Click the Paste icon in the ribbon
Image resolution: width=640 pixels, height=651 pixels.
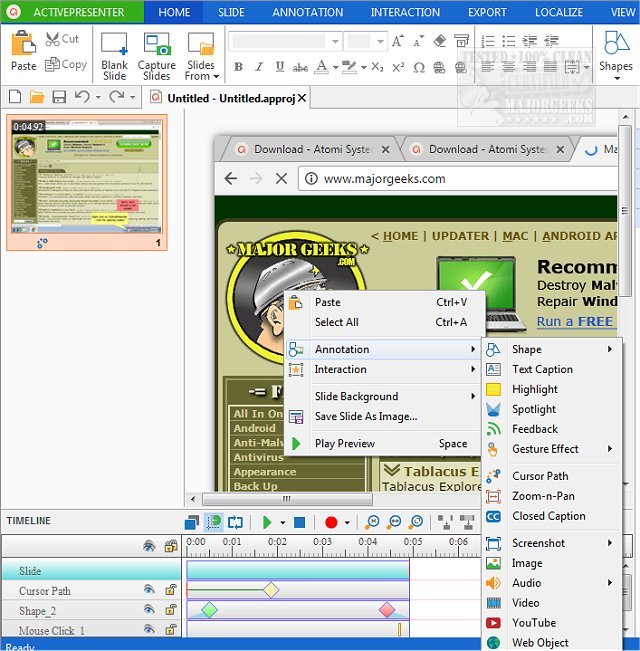coord(23,44)
